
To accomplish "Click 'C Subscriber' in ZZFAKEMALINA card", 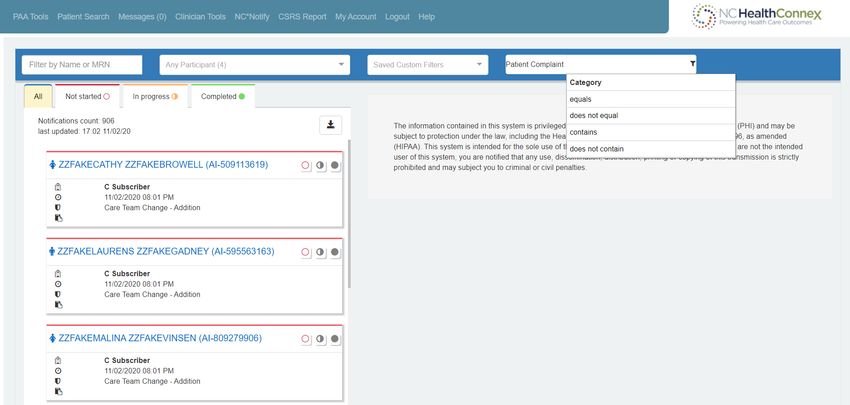I will click(127, 361).
